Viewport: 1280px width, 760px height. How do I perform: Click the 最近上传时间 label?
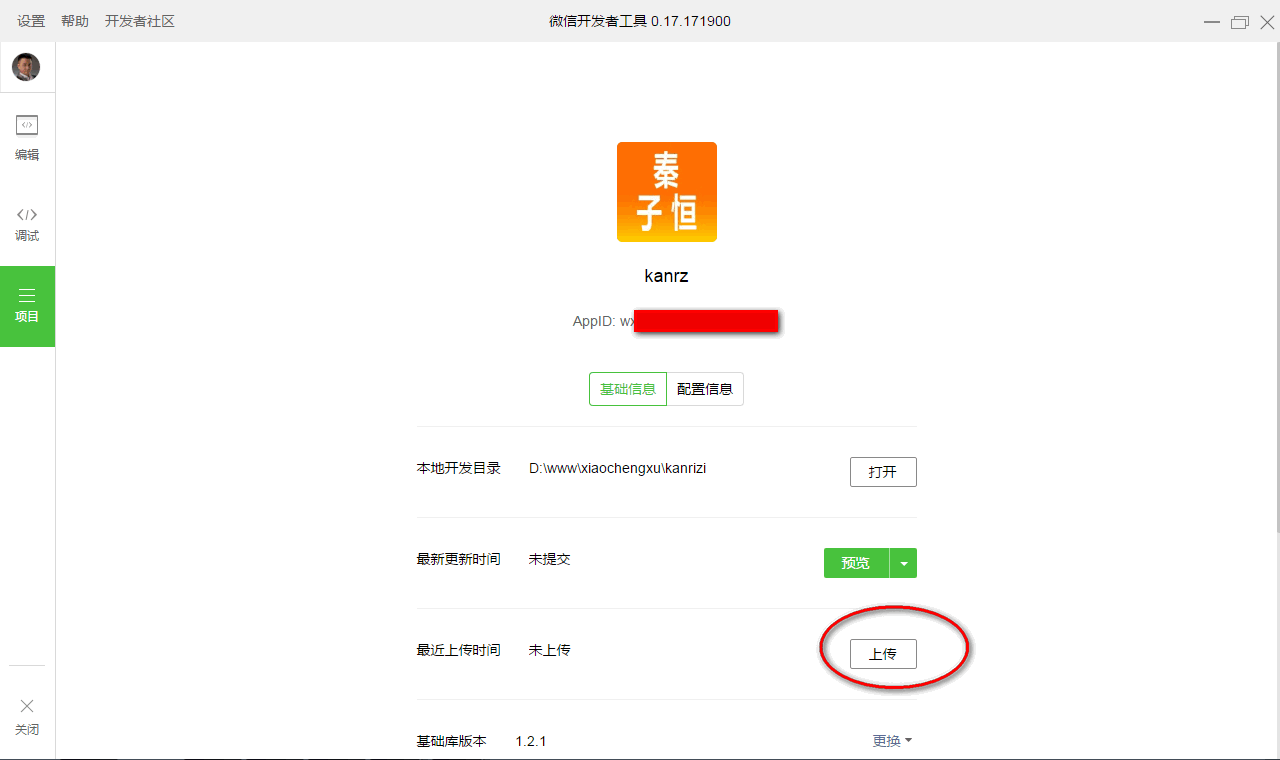pyautogui.click(x=458, y=650)
